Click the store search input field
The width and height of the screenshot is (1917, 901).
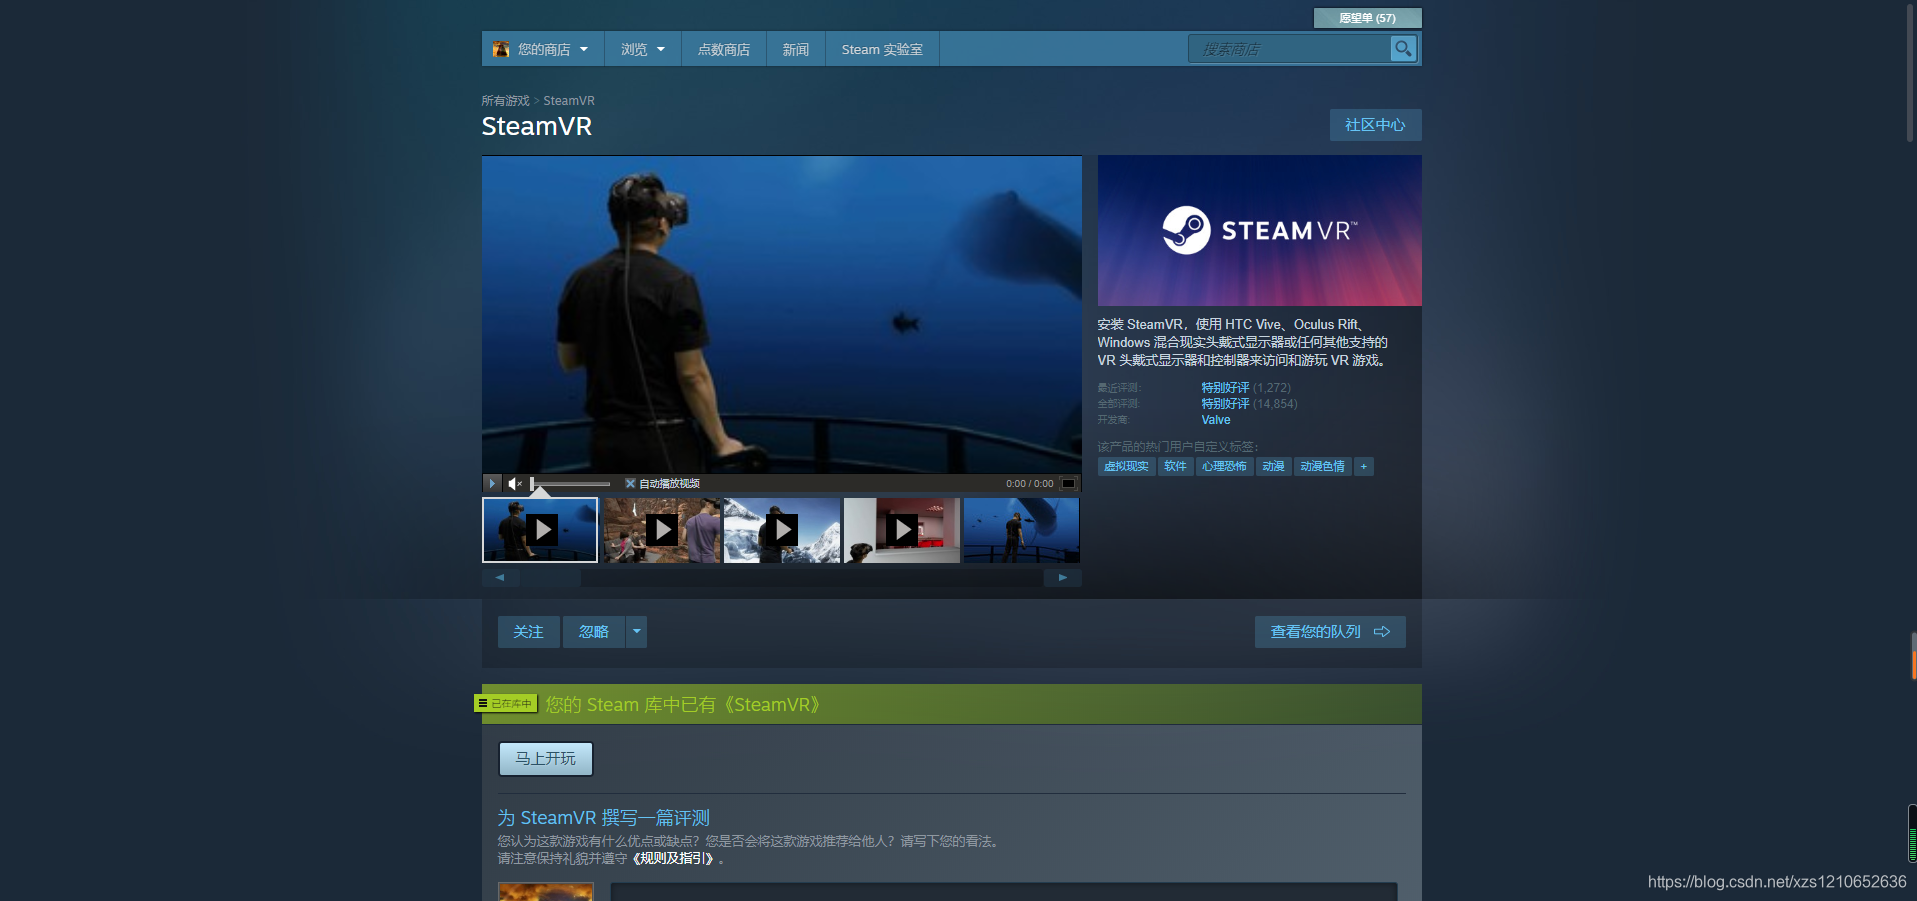pos(1290,48)
